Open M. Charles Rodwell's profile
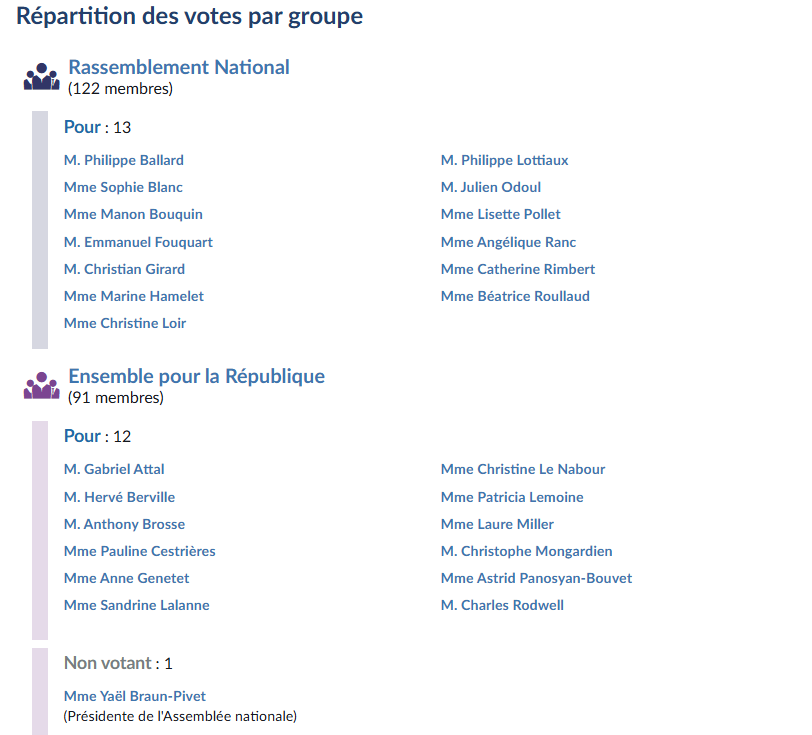Viewport: 812px width, 735px height. click(x=502, y=605)
